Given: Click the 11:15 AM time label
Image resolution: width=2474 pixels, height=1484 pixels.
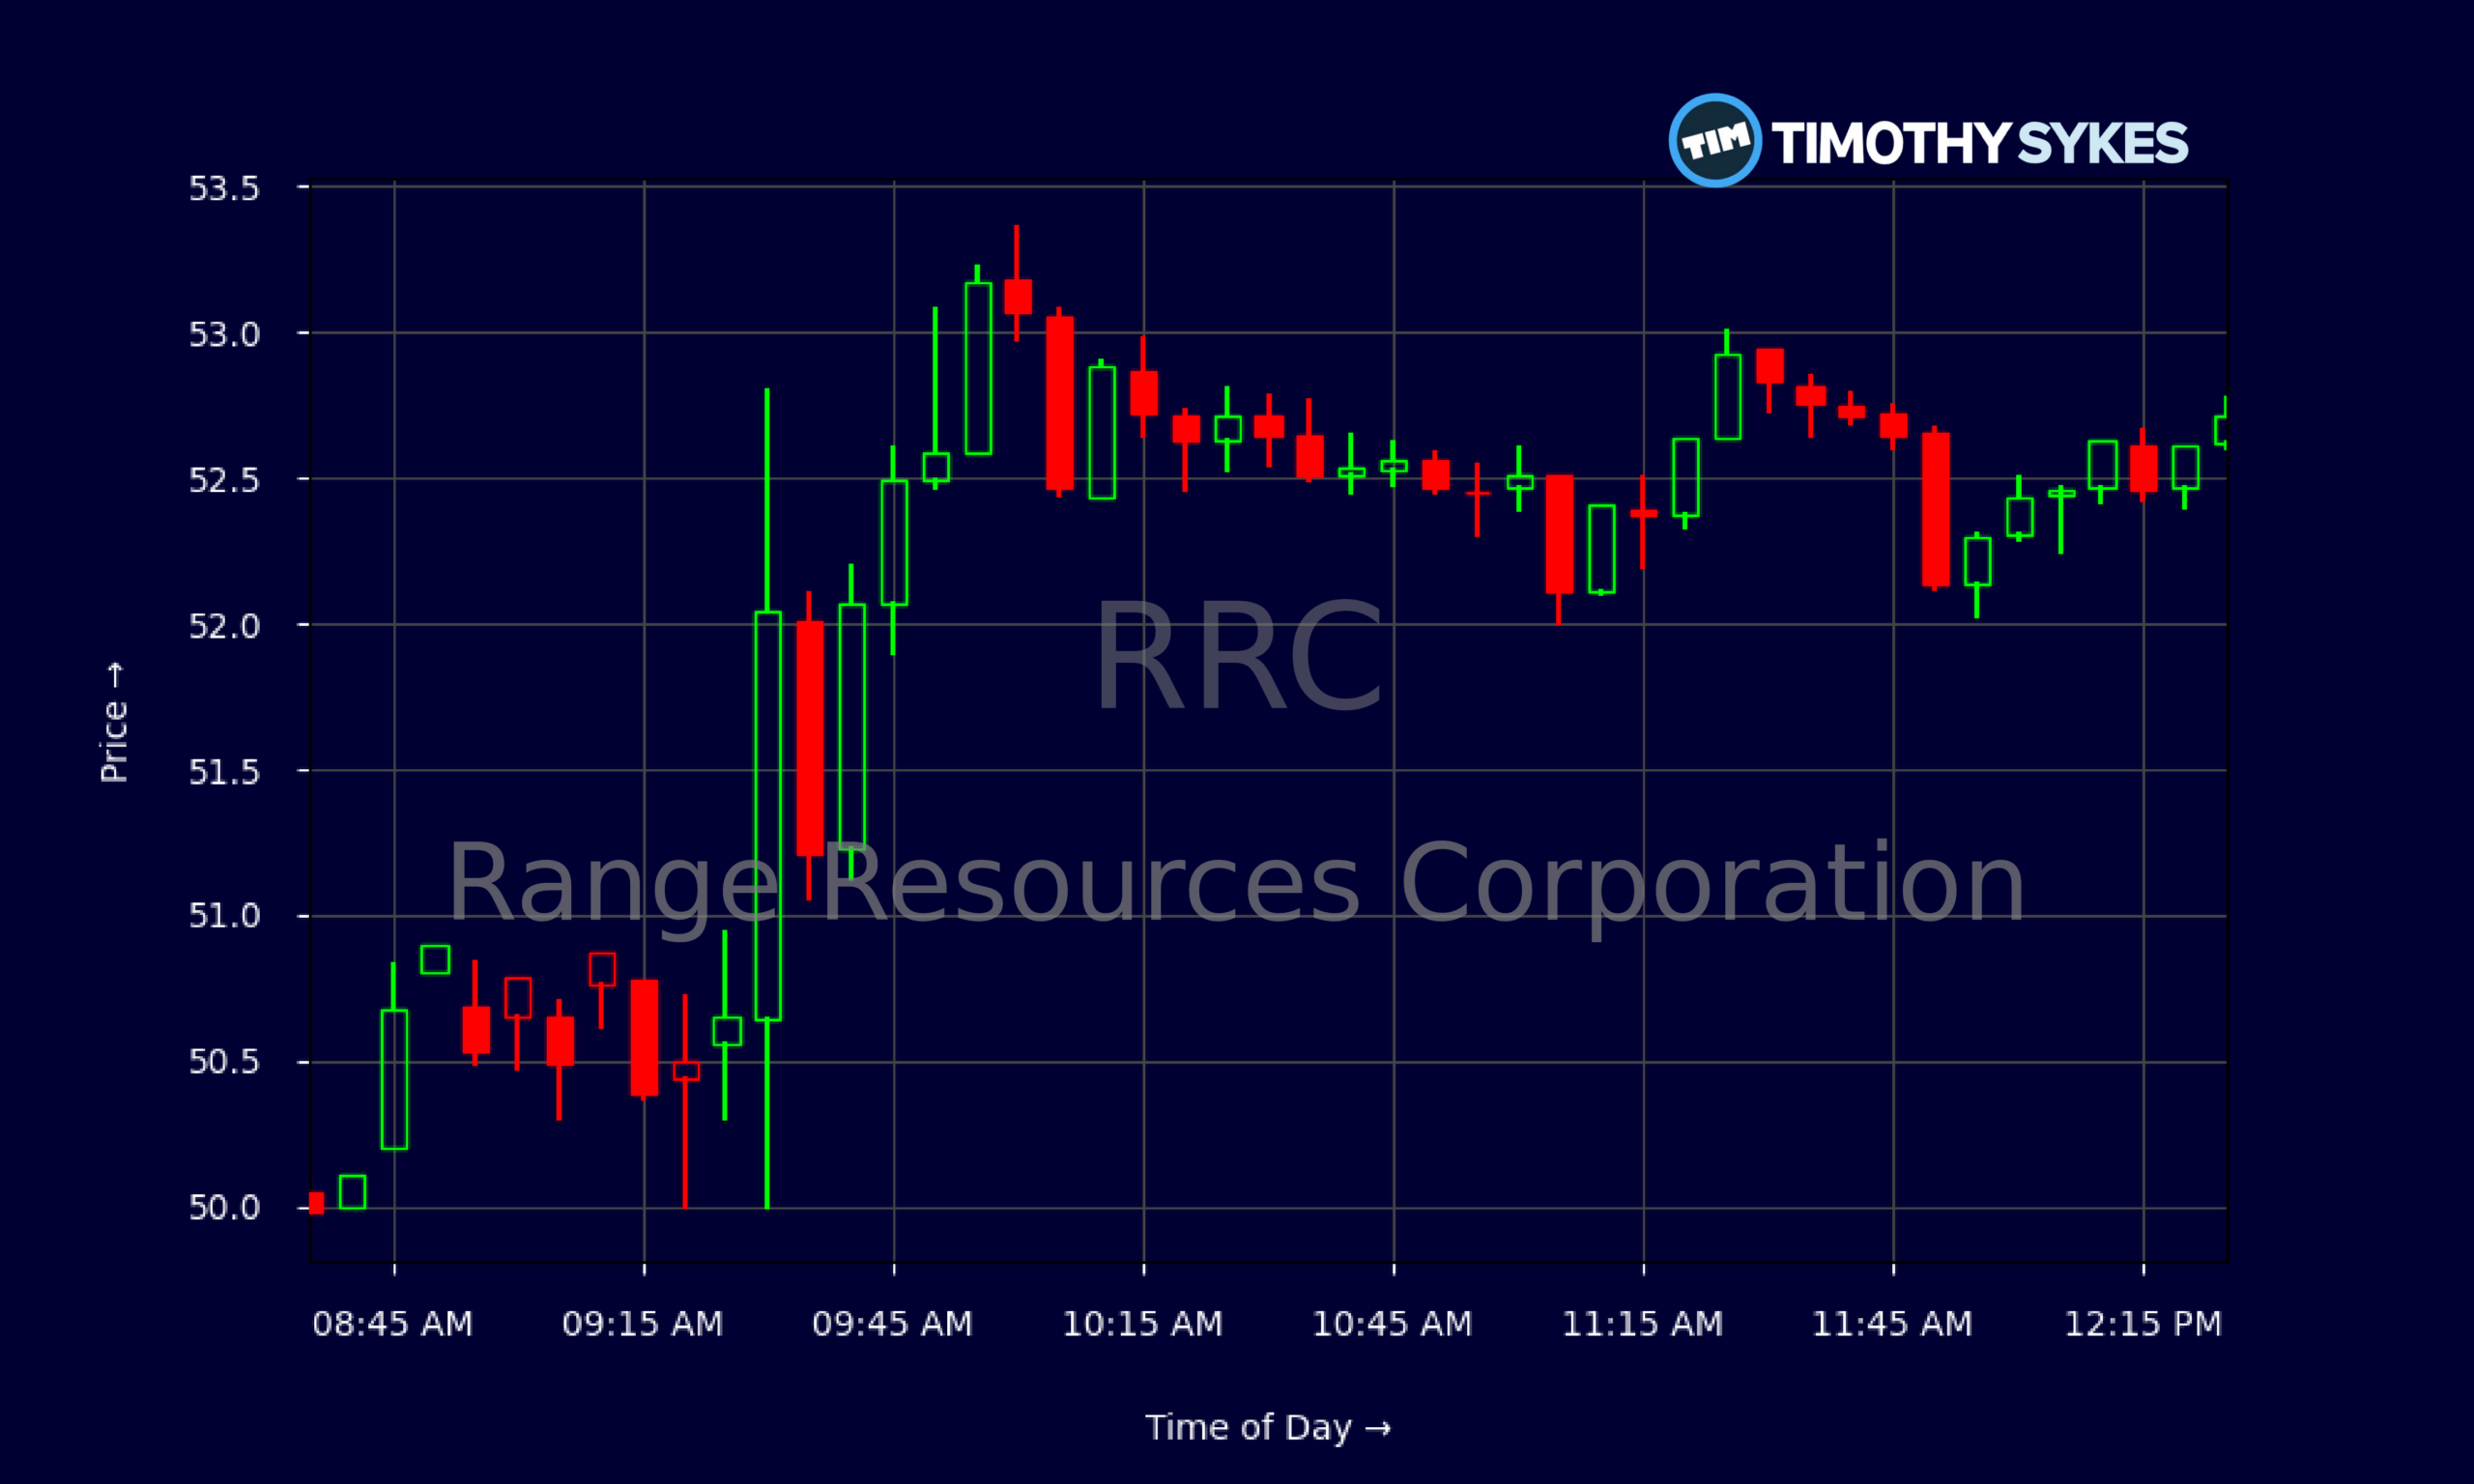Looking at the screenshot, I should [1643, 1324].
